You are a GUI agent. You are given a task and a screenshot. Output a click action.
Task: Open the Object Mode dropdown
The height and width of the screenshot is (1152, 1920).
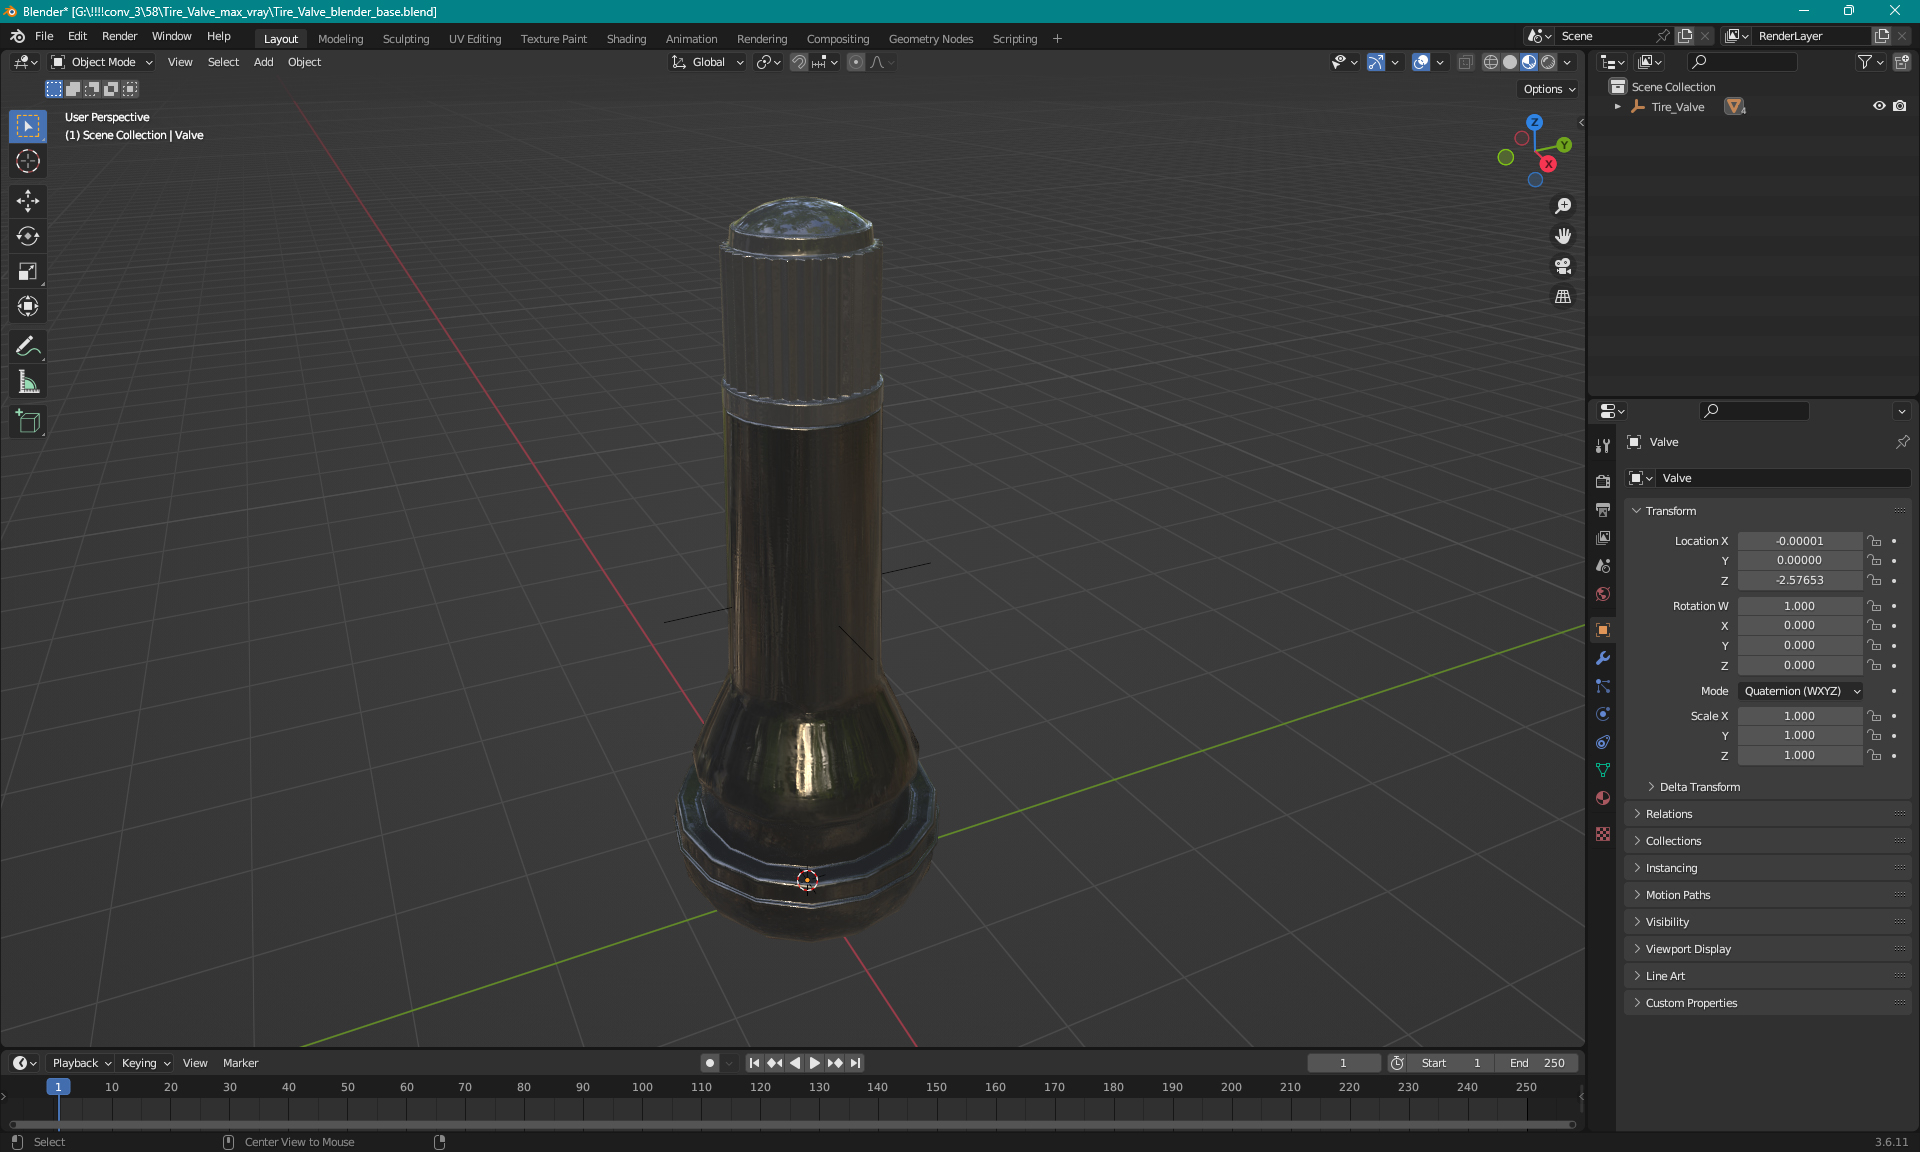tap(102, 62)
